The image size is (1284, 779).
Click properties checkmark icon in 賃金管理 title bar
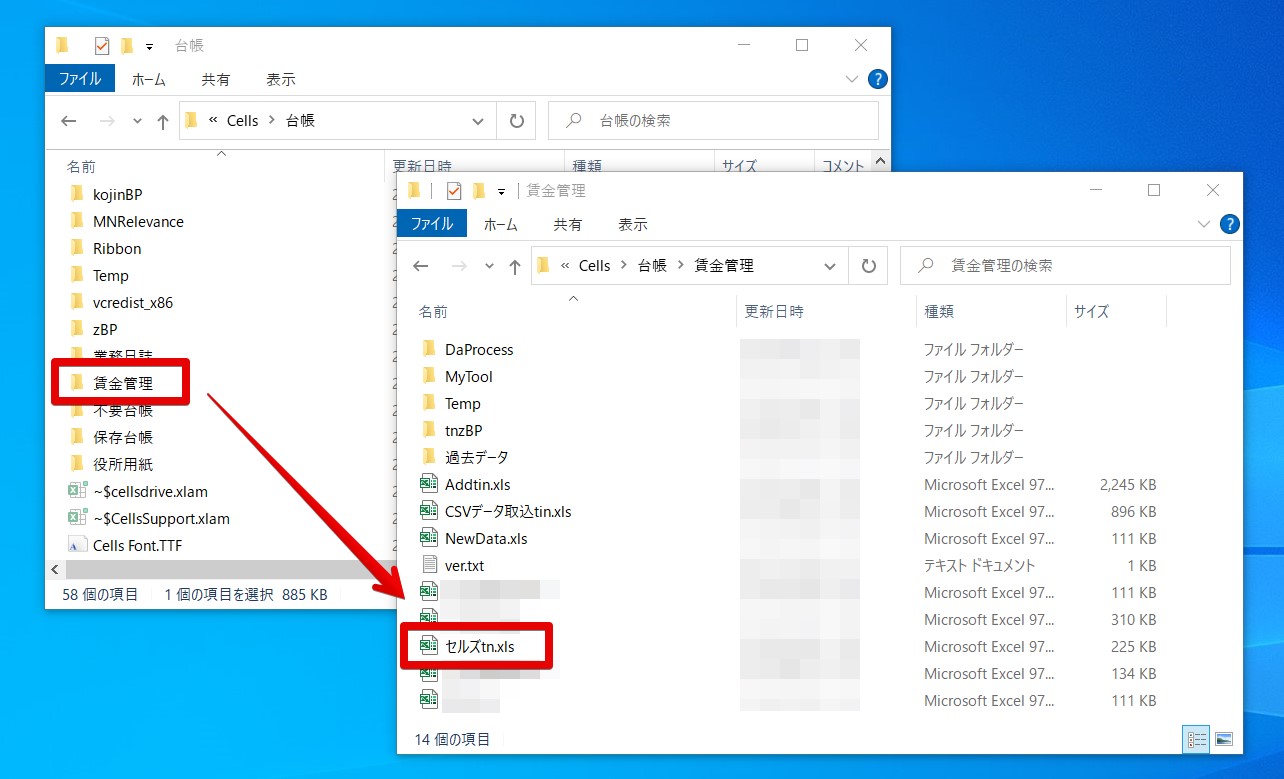pos(454,190)
